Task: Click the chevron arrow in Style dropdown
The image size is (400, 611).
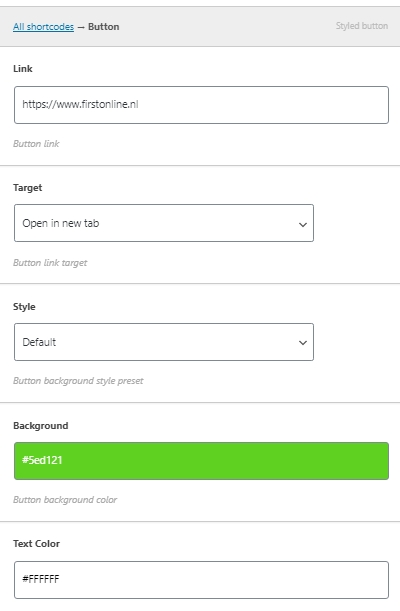Action: (x=303, y=343)
